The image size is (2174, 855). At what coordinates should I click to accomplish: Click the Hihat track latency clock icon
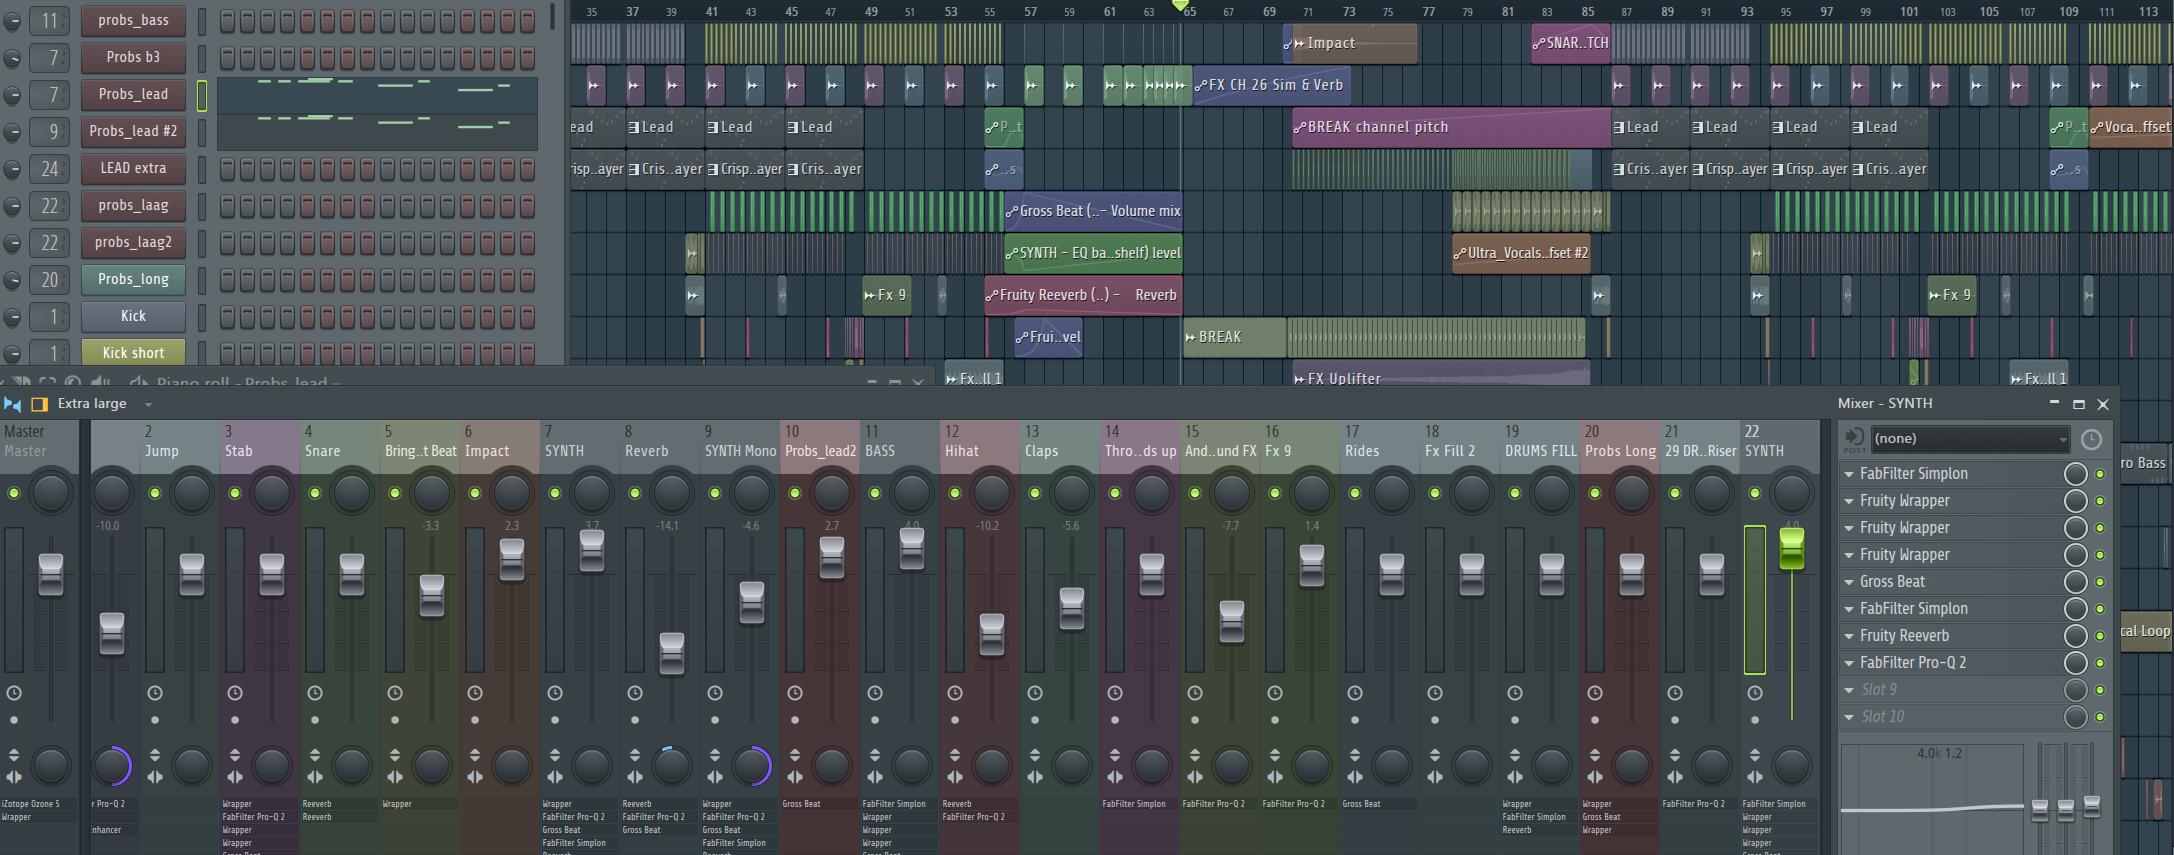coord(955,693)
